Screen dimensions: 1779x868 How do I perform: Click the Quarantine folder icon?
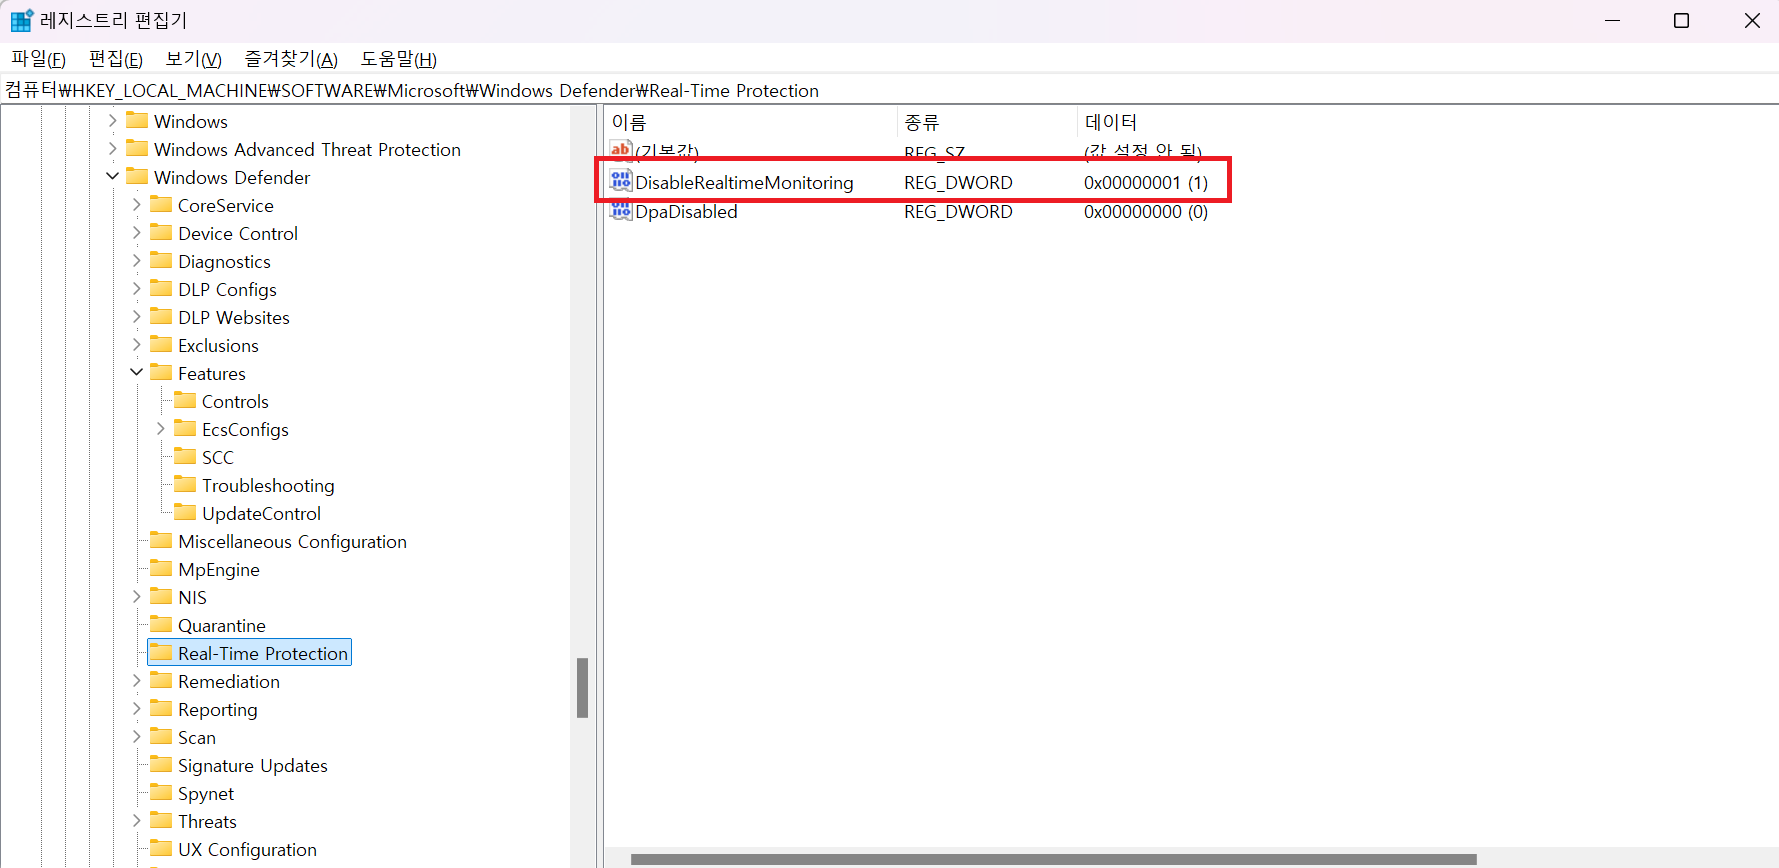[x=161, y=624]
